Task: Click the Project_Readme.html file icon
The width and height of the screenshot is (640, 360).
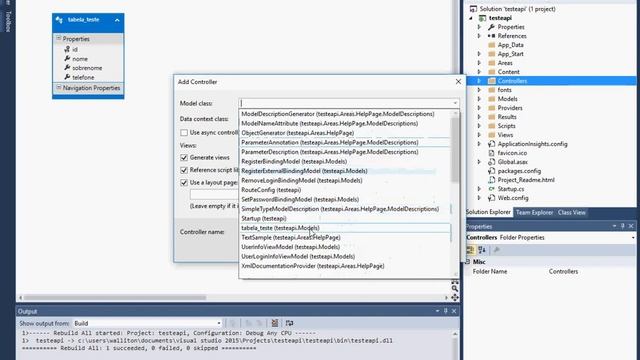Action: 491,180
